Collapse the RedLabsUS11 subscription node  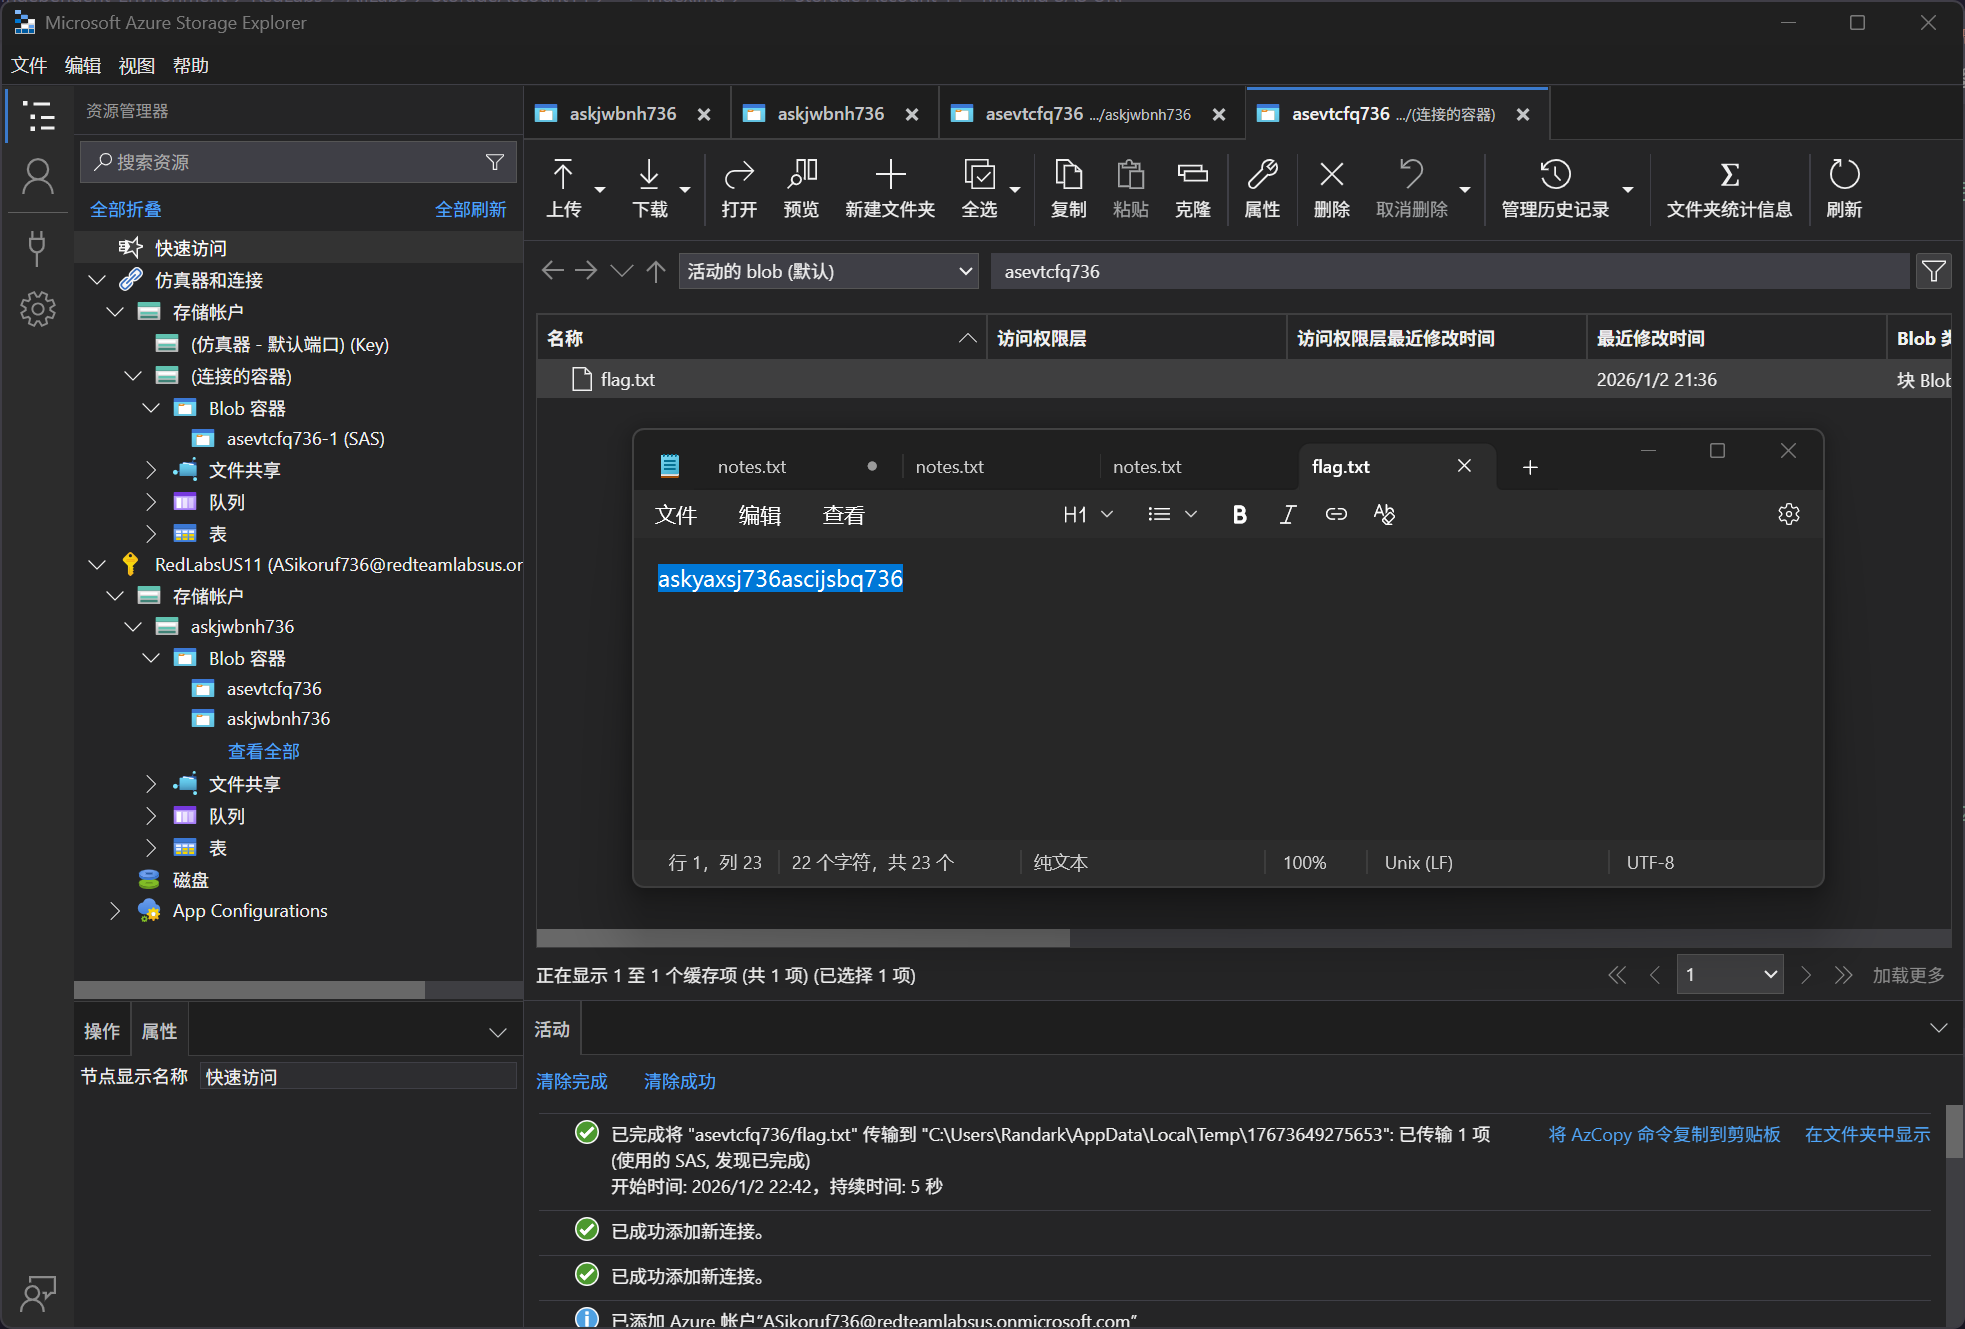97,564
